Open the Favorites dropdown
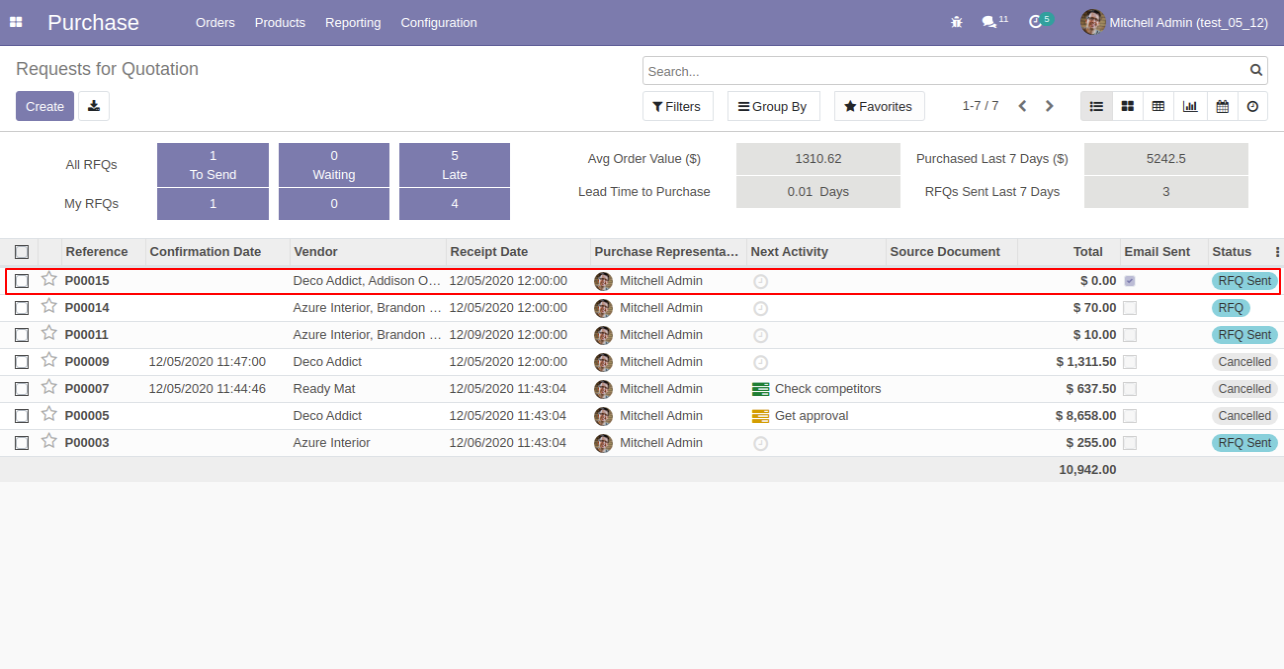Screen dimensions: 1284x669 879,106
